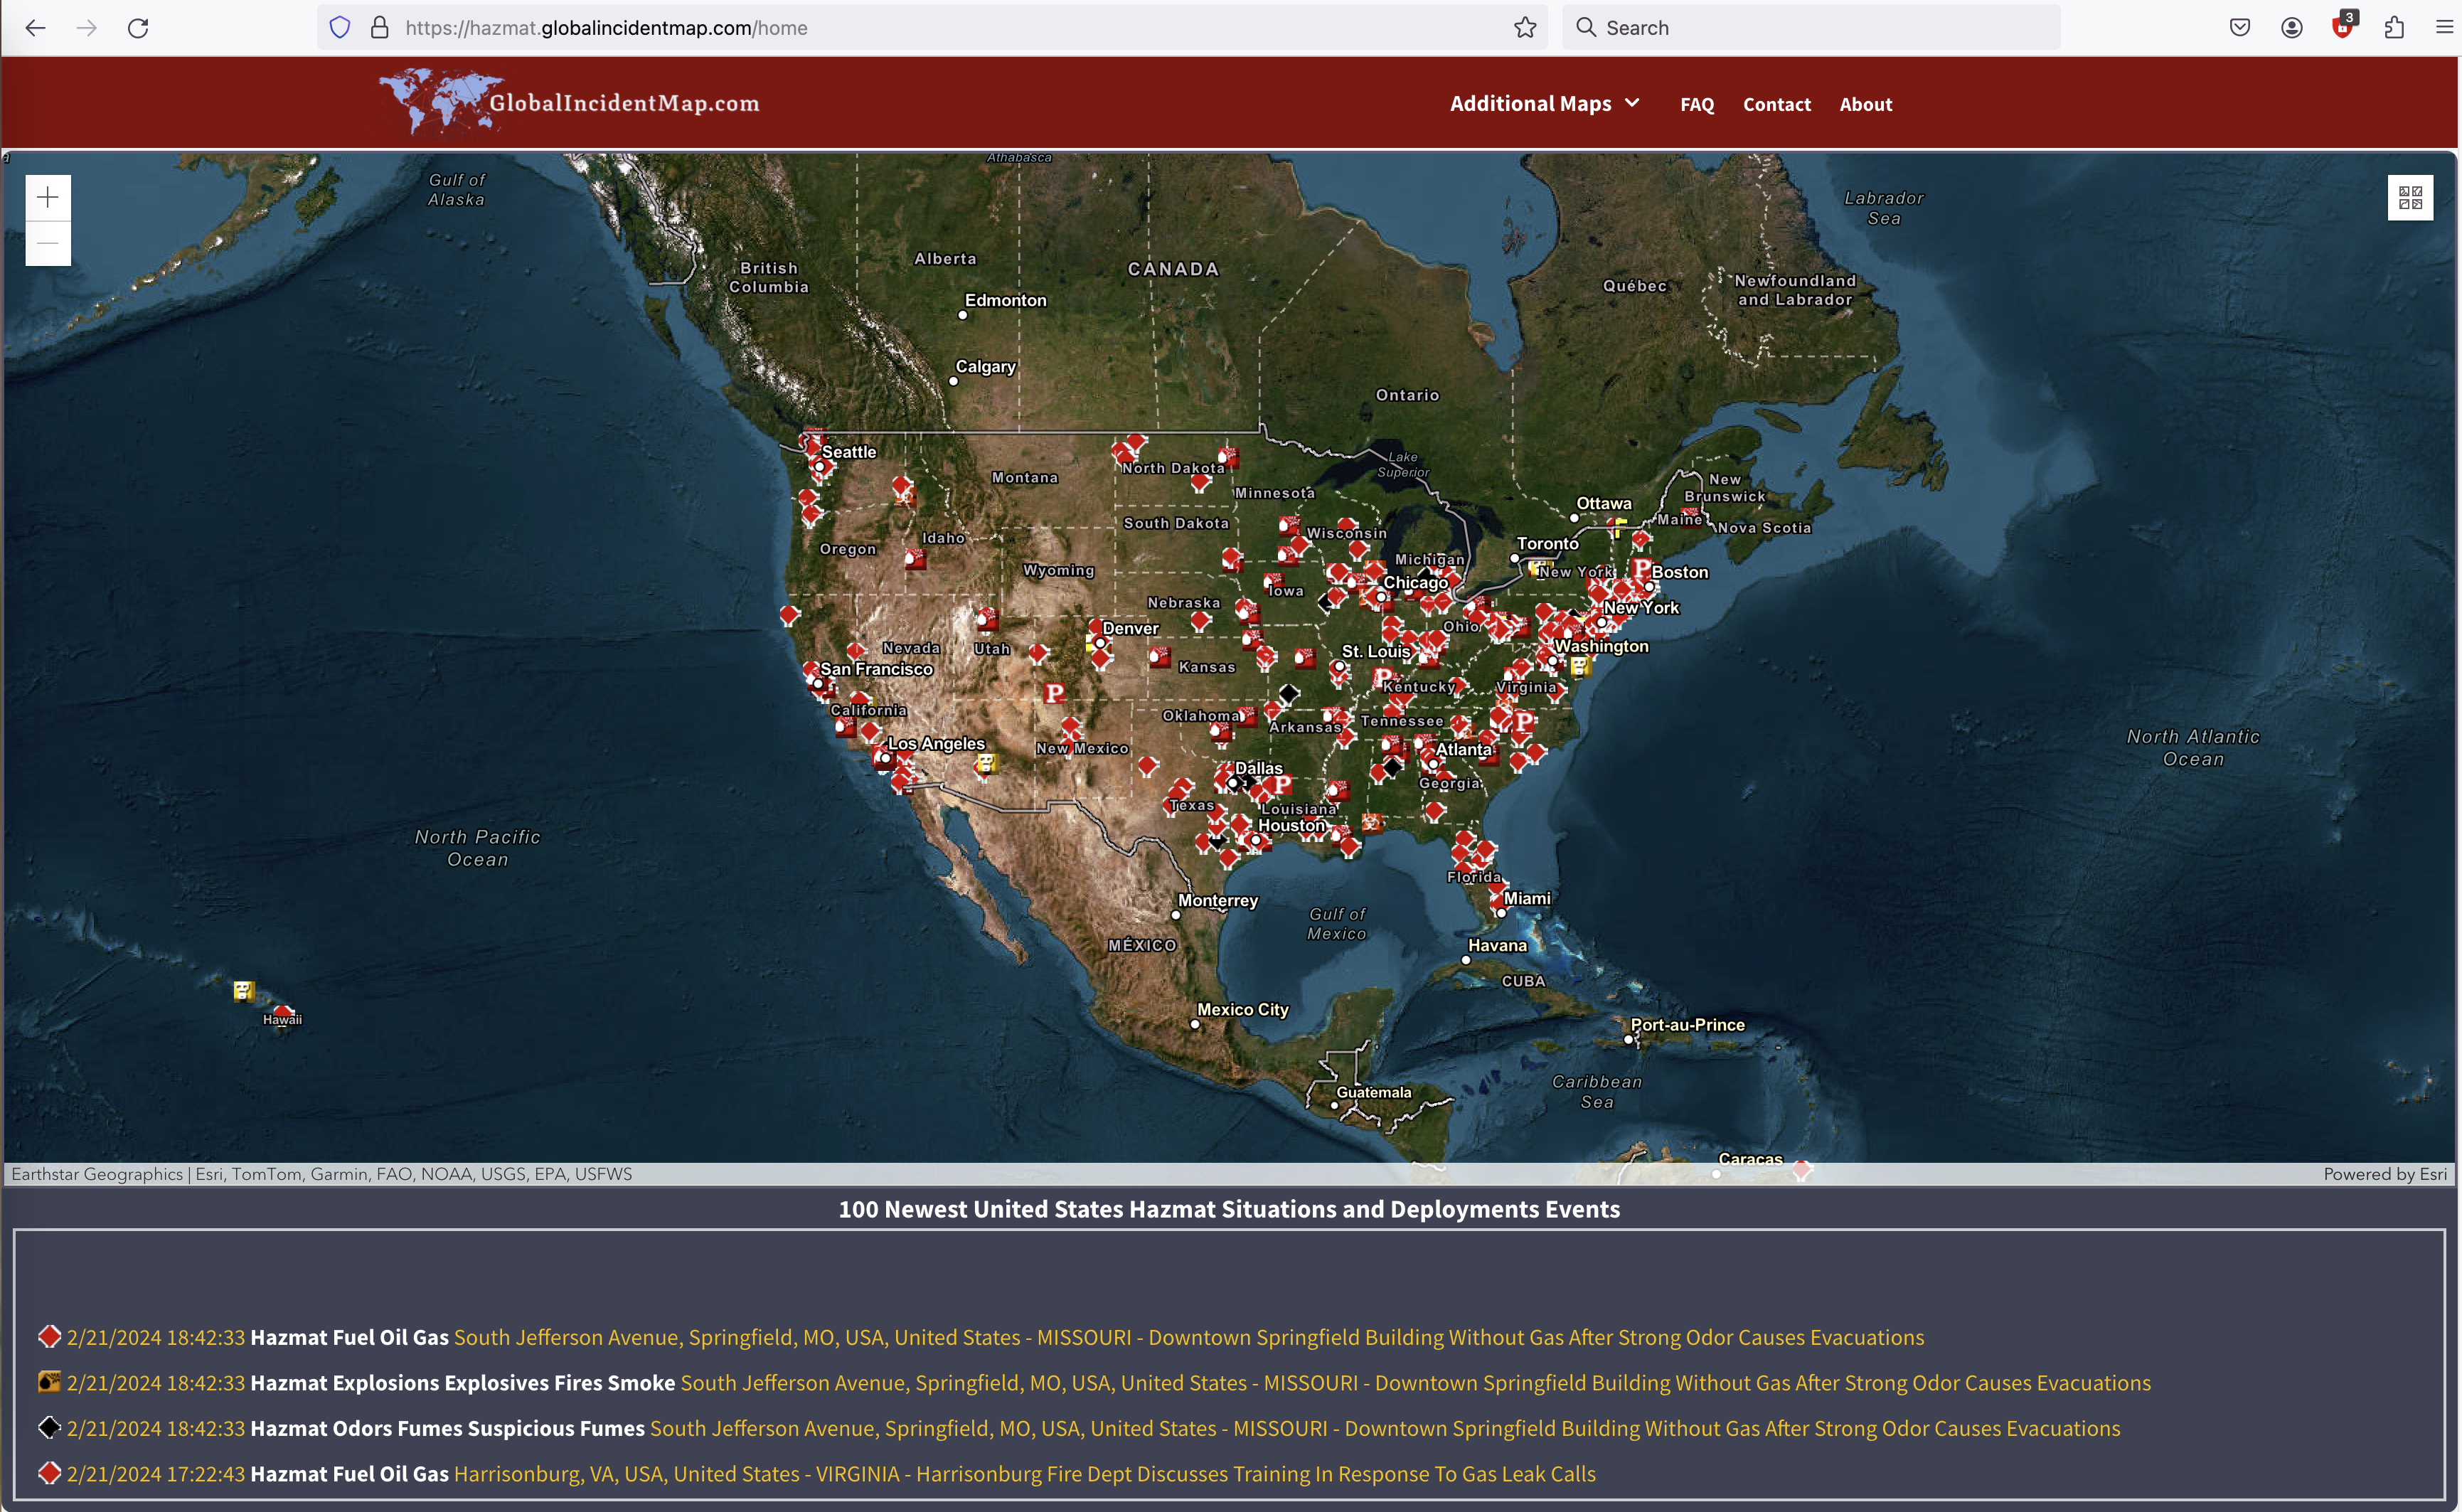Click the Powered by Esri attribution
Screen dimensions: 2462x1512
pyautogui.click(x=2385, y=1174)
